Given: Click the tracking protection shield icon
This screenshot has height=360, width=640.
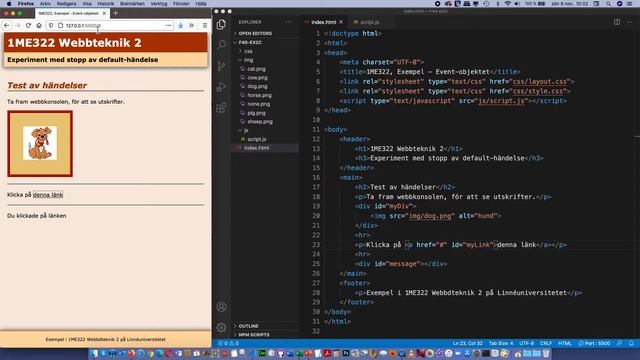Looking at the screenshot, I should tap(51, 25).
